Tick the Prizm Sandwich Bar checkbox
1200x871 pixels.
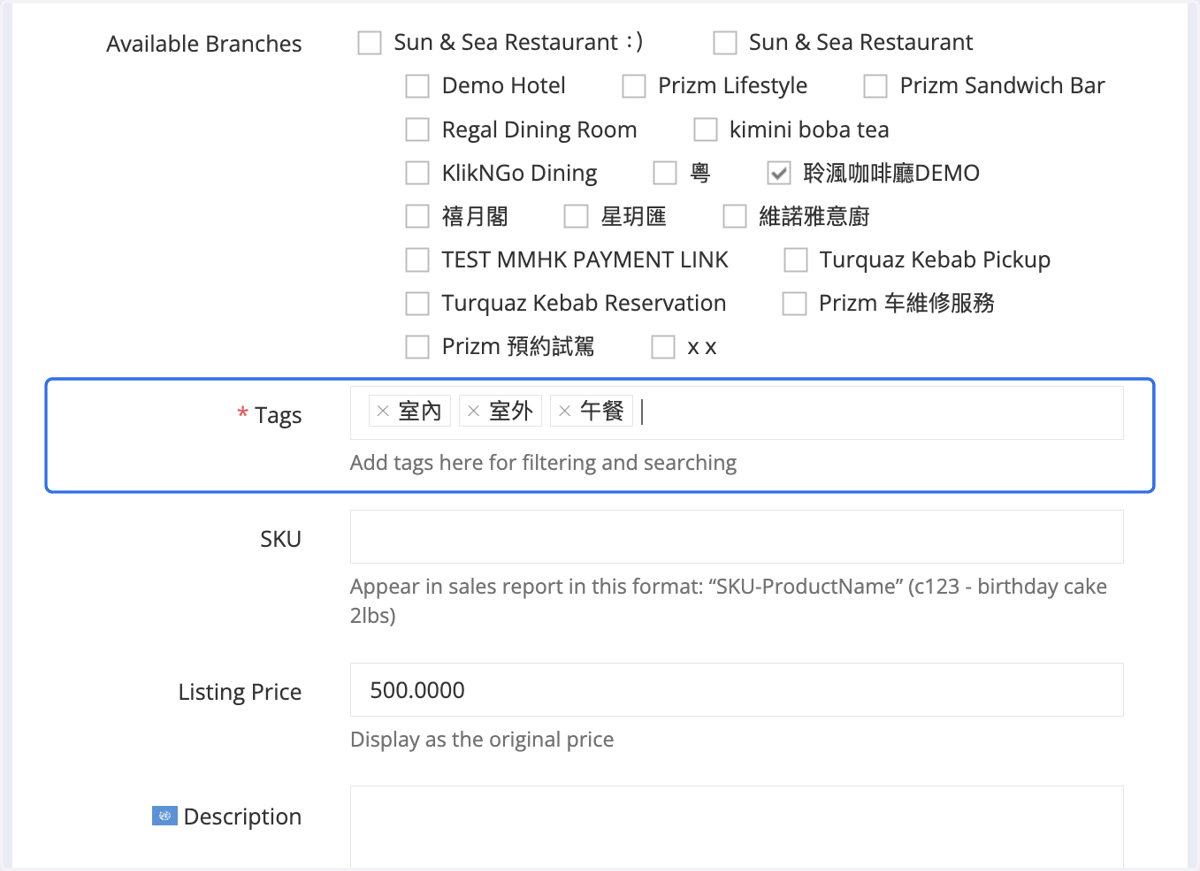(875, 87)
